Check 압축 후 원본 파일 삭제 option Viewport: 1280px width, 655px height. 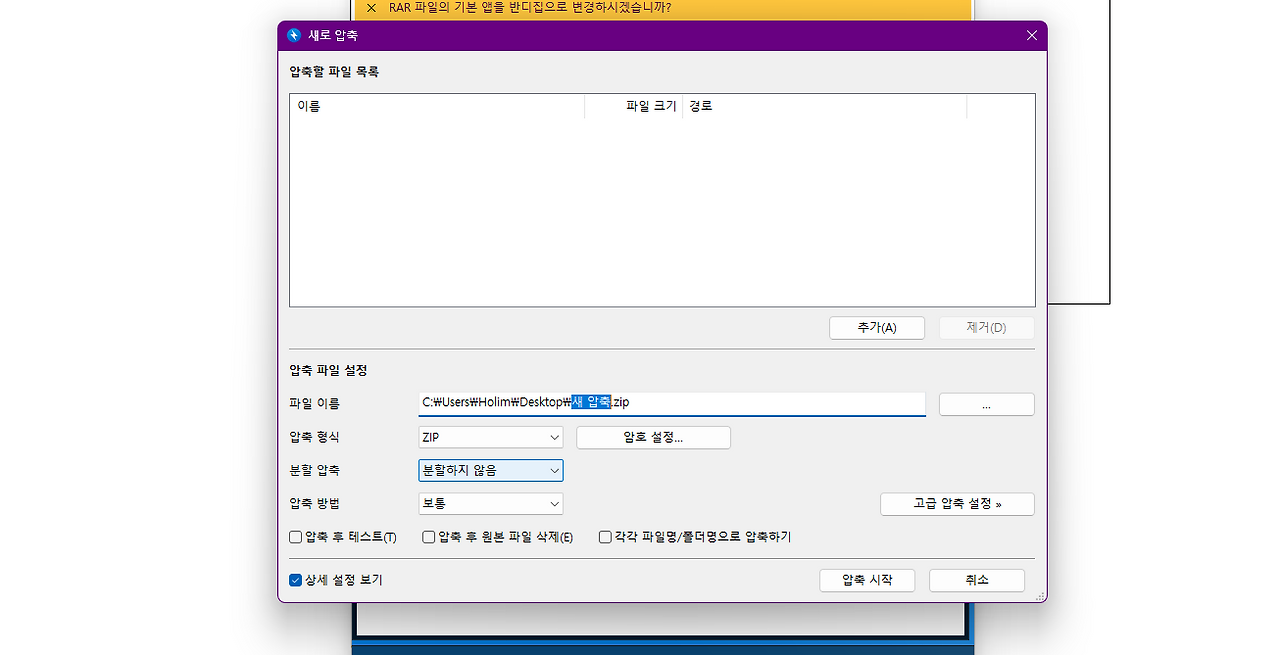click(429, 537)
